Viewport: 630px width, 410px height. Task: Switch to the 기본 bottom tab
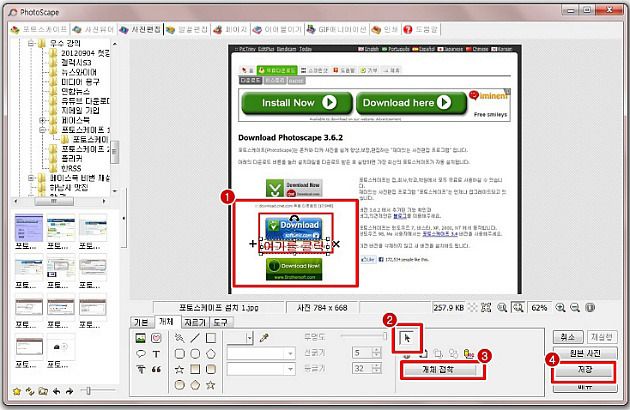(141, 322)
